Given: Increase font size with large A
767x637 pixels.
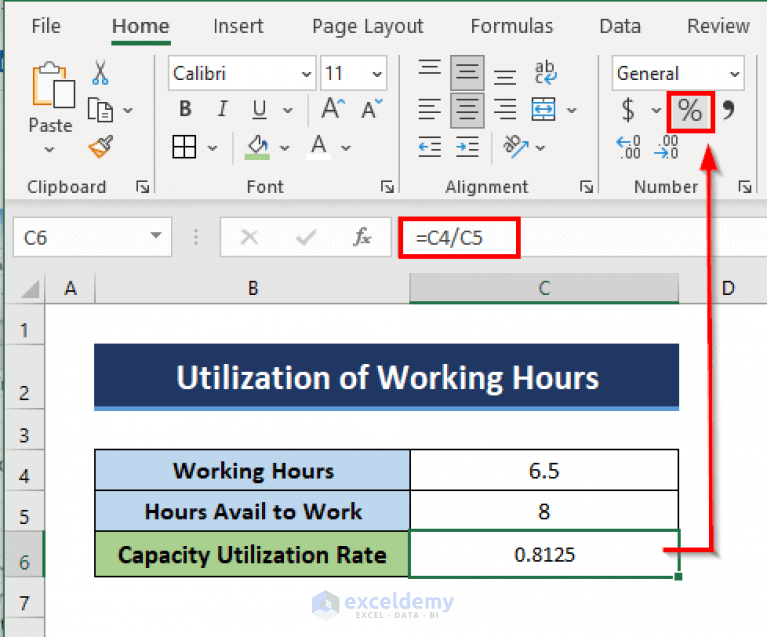Looking at the screenshot, I should pos(333,108).
